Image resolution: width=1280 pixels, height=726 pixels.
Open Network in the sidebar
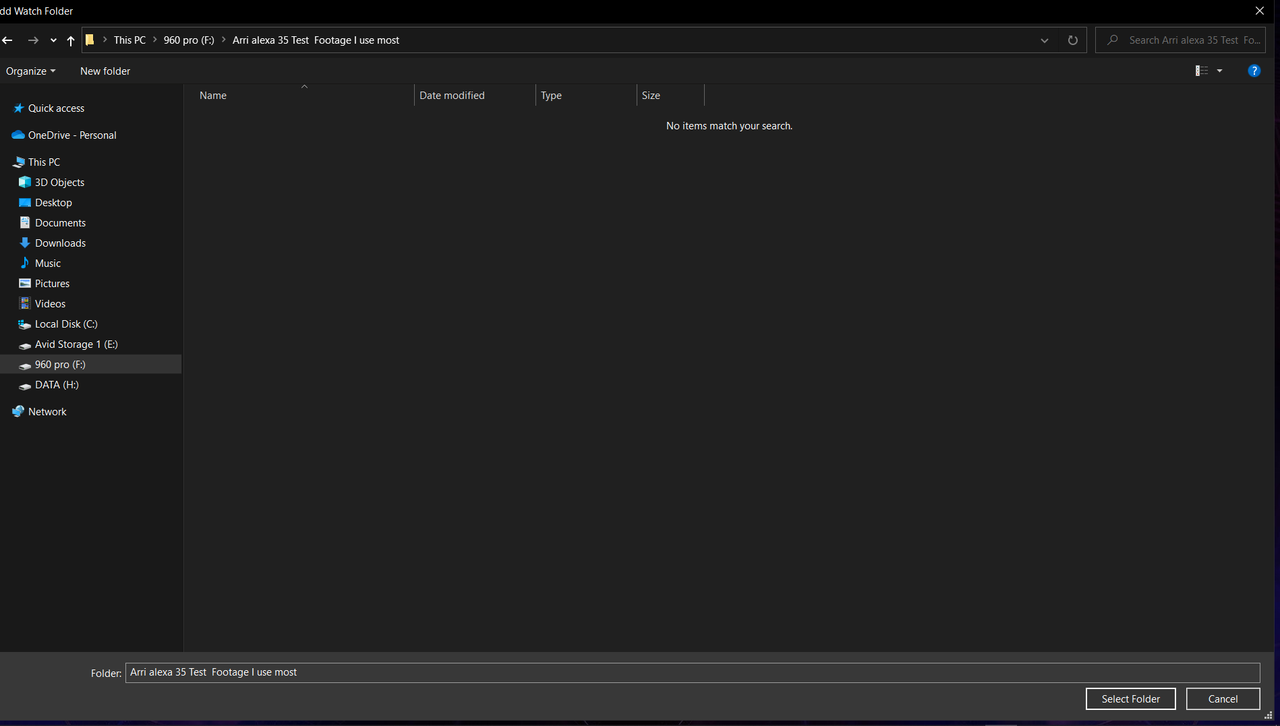pyautogui.click(x=47, y=412)
